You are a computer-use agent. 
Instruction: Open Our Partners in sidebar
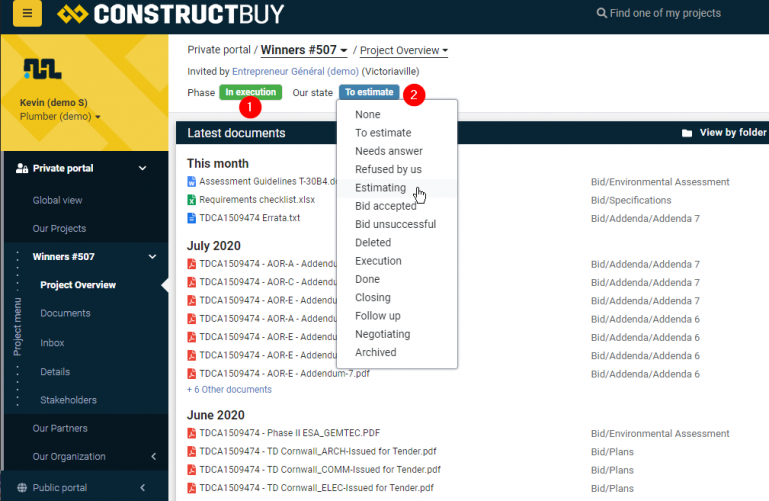(60, 428)
